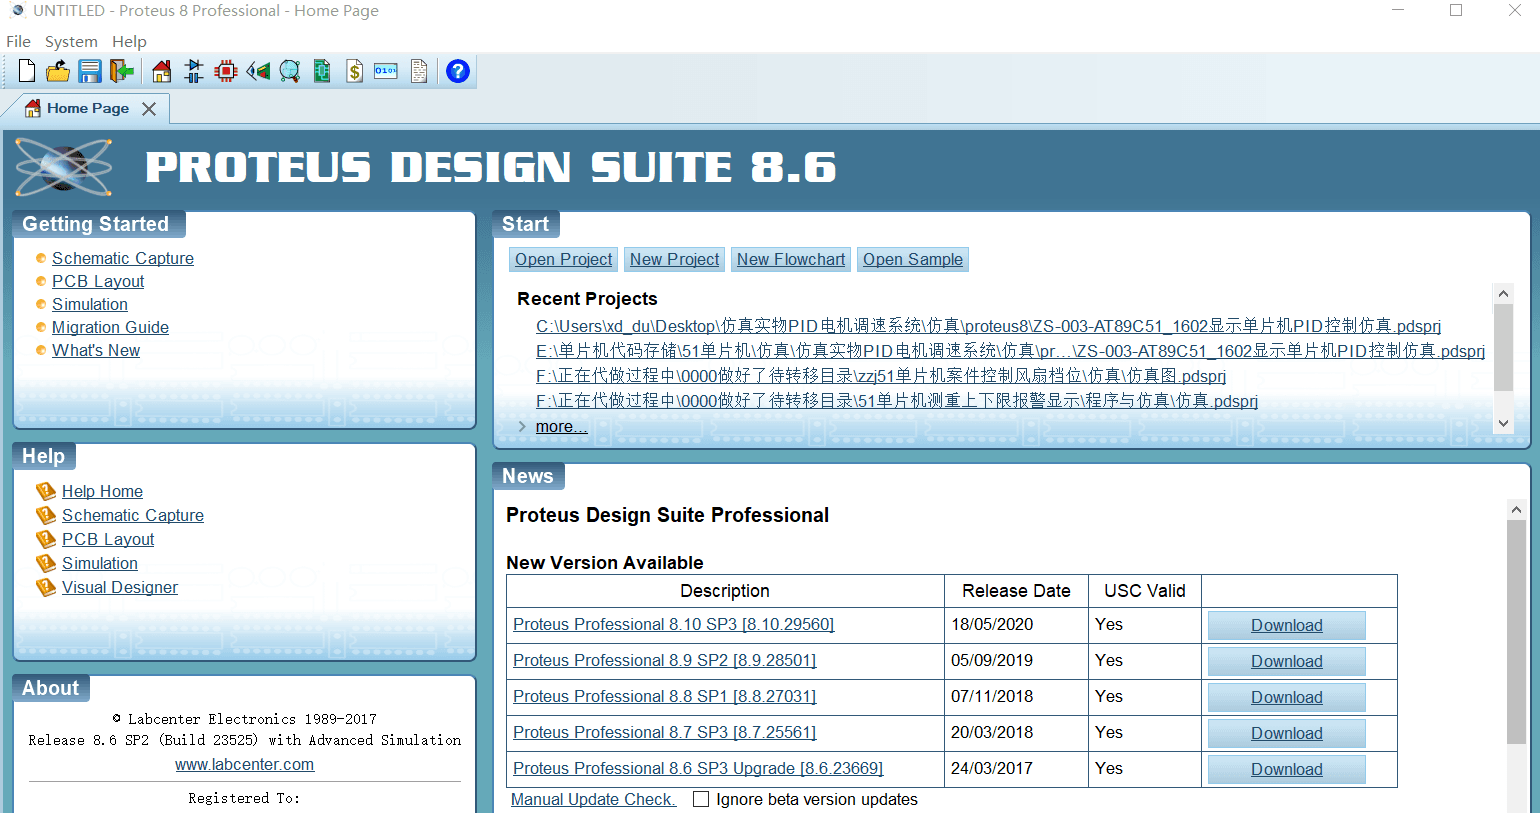
Task: Open Proteus Help
Action: point(458,71)
